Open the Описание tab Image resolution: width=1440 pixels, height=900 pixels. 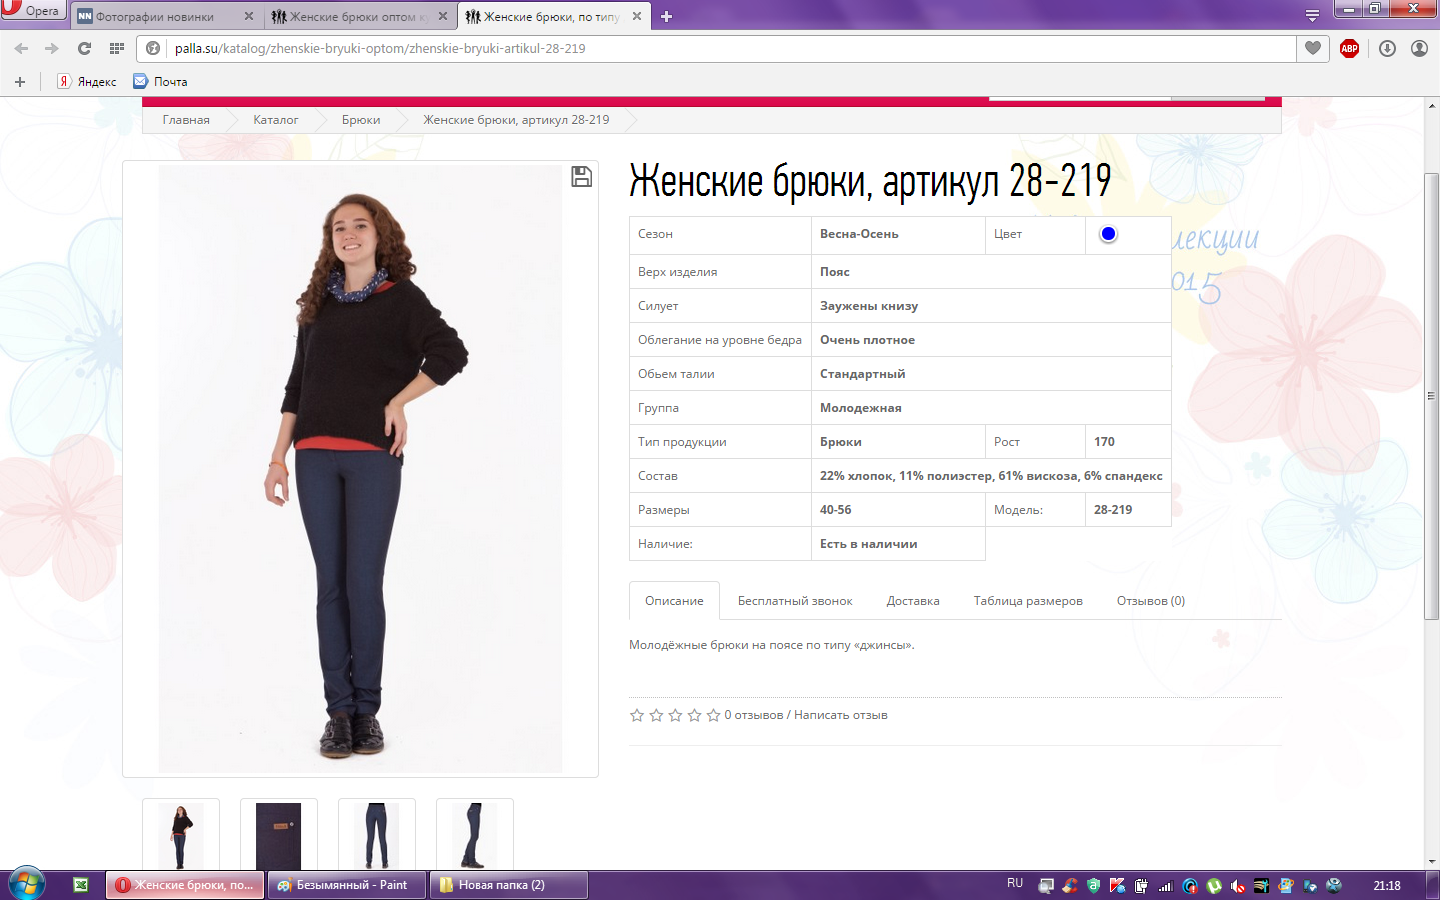pyautogui.click(x=674, y=601)
